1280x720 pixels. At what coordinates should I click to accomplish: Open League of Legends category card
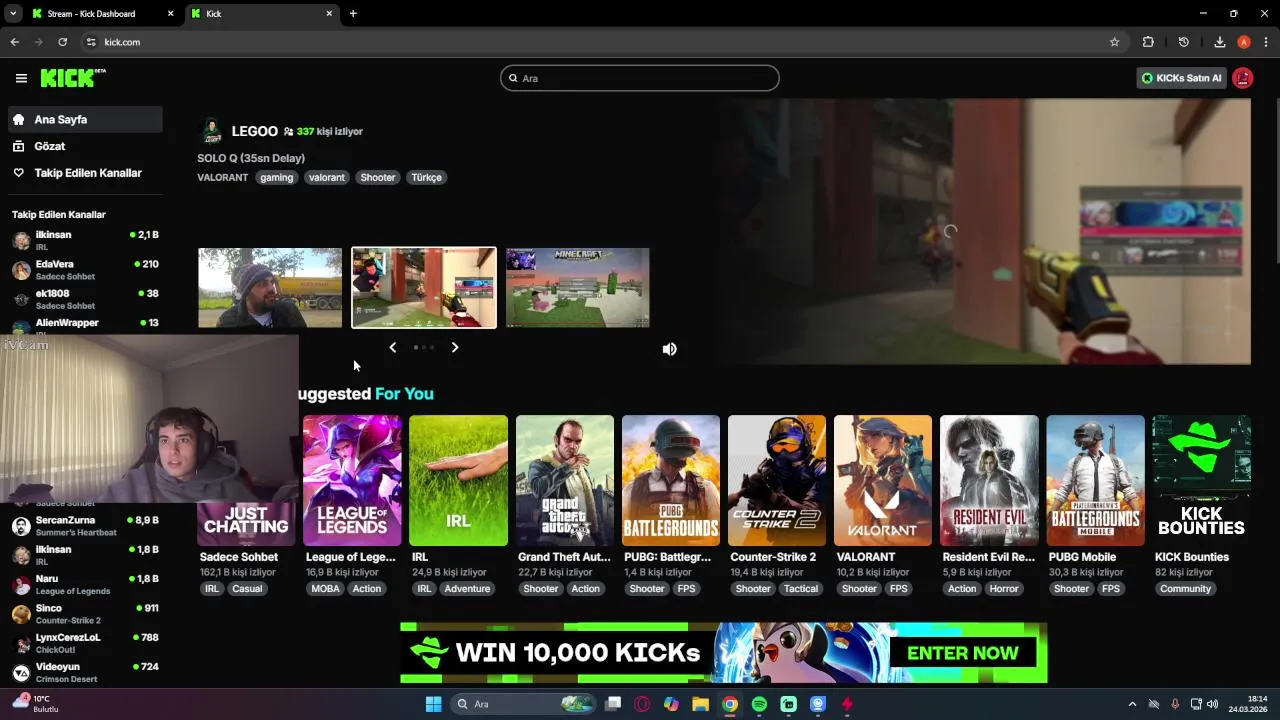coord(352,480)
